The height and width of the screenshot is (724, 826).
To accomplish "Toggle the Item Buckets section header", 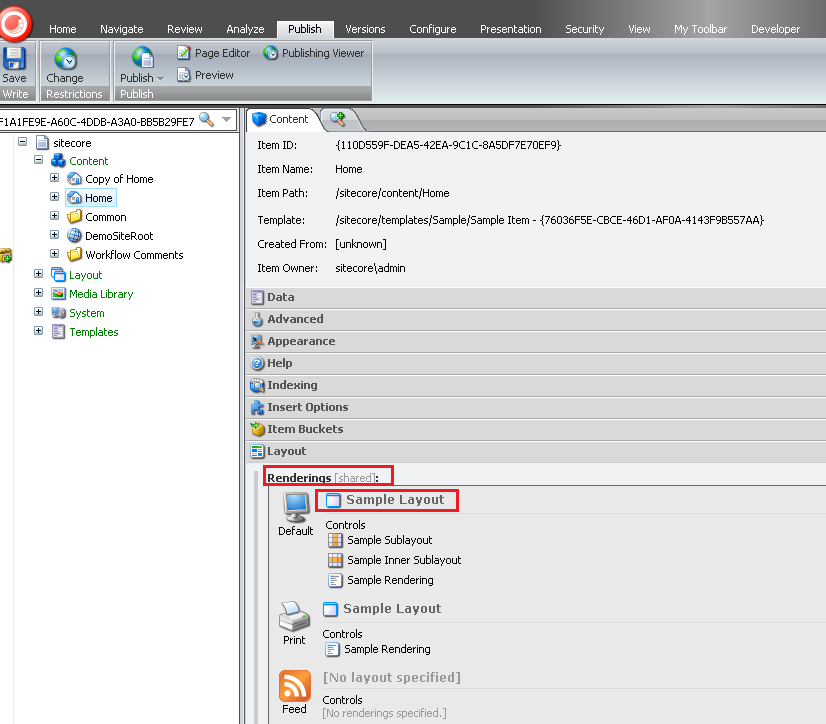I will (x=536, y=429).
